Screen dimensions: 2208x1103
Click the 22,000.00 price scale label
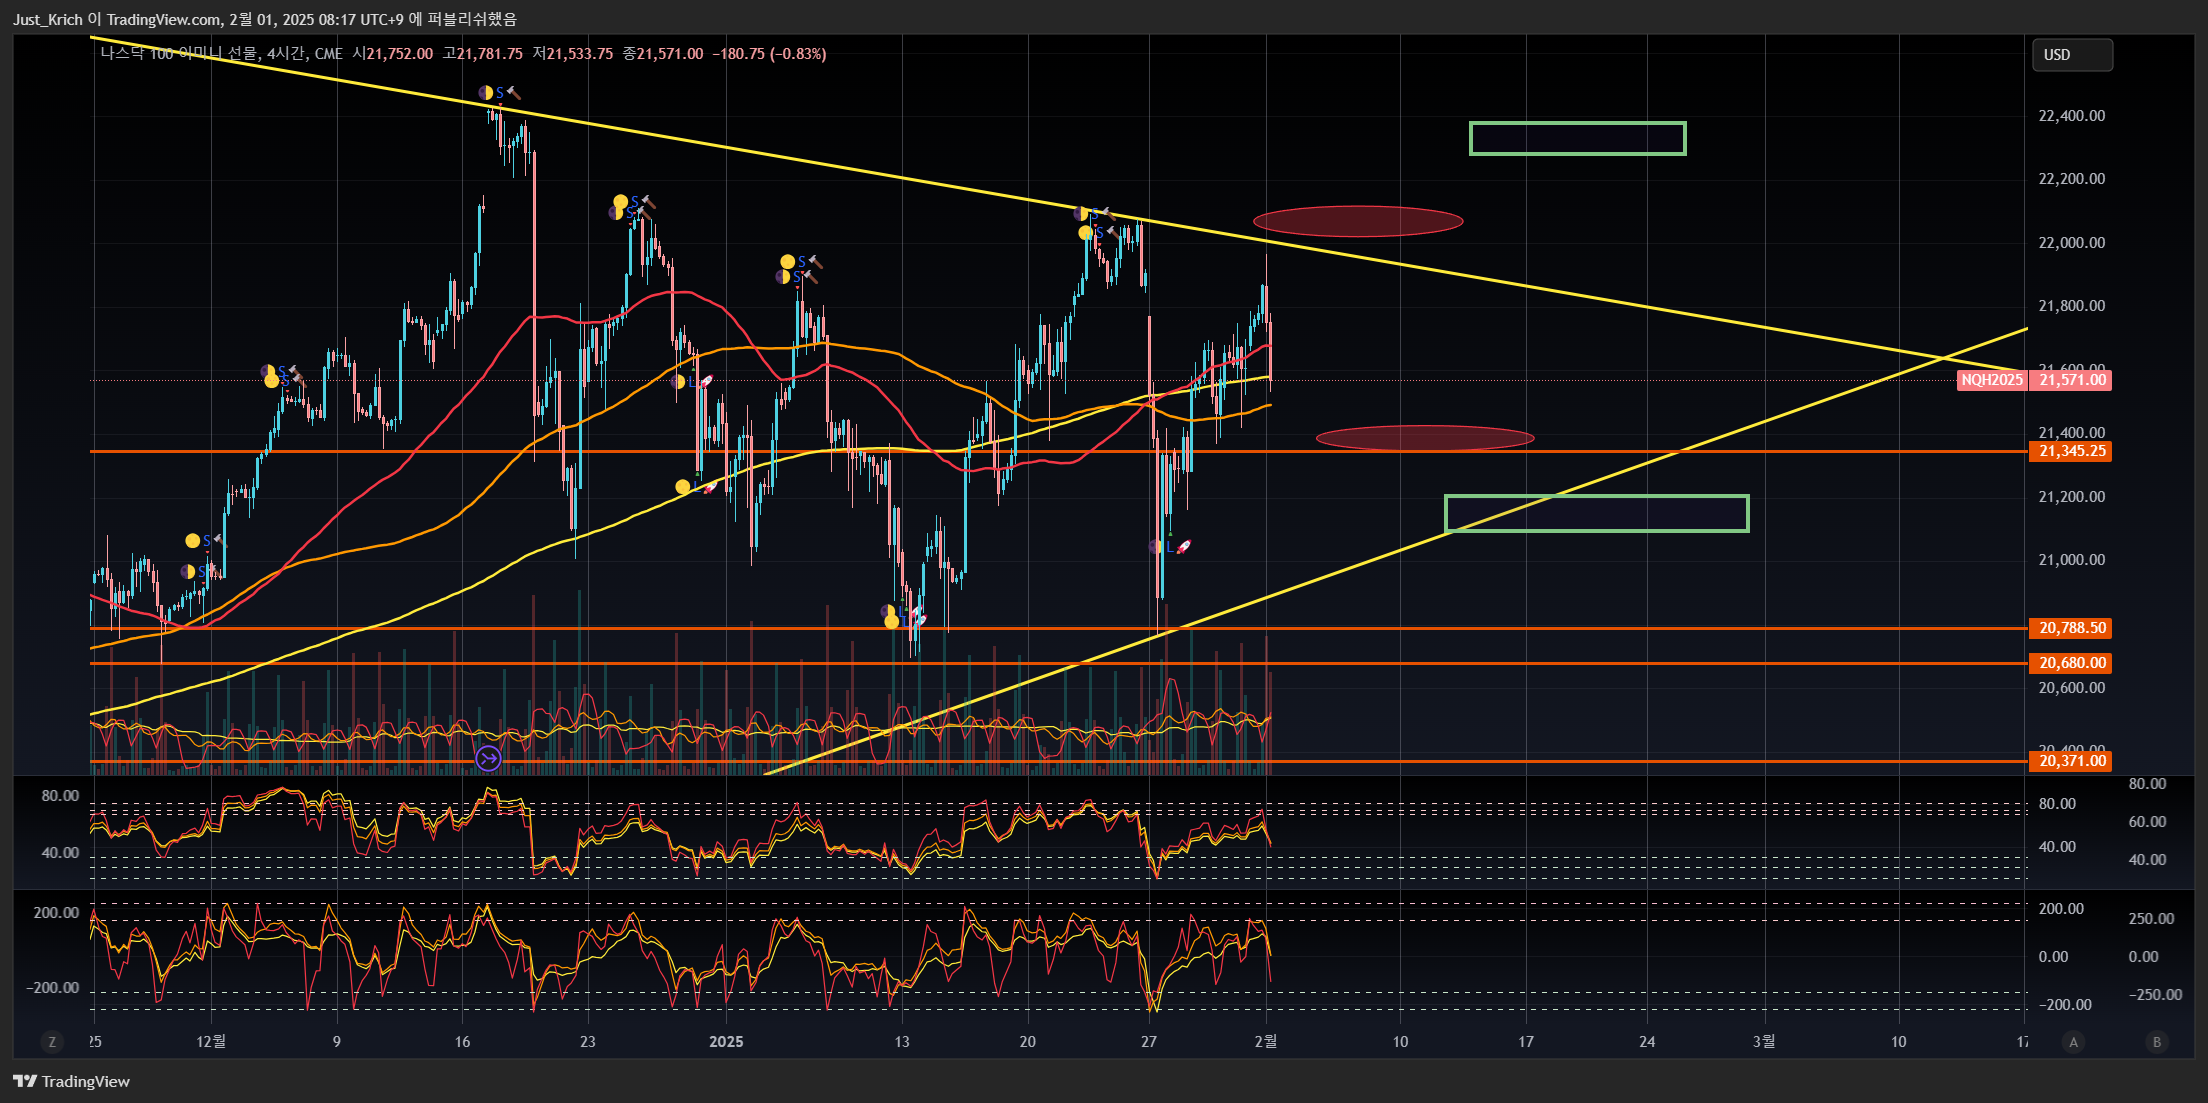point(2071,243)
